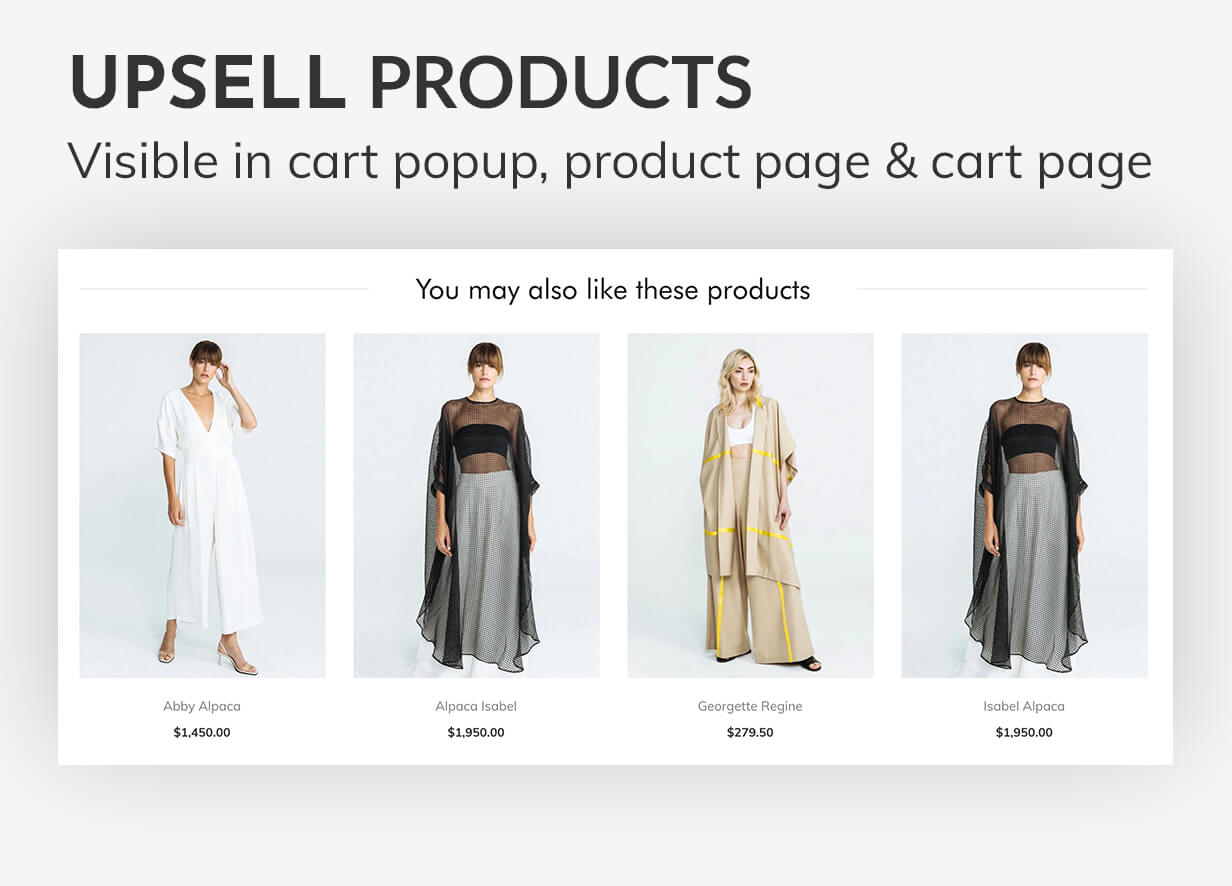Open the Abby Alpaca product image
Image resolution: width=1232 pixels, height=886 pixels.
(x=202, y=505)
